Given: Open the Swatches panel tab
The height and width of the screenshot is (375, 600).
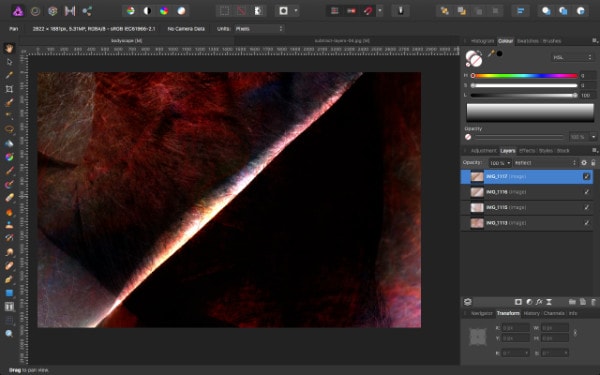Looking at the screenshot, I should coord(528,41).
